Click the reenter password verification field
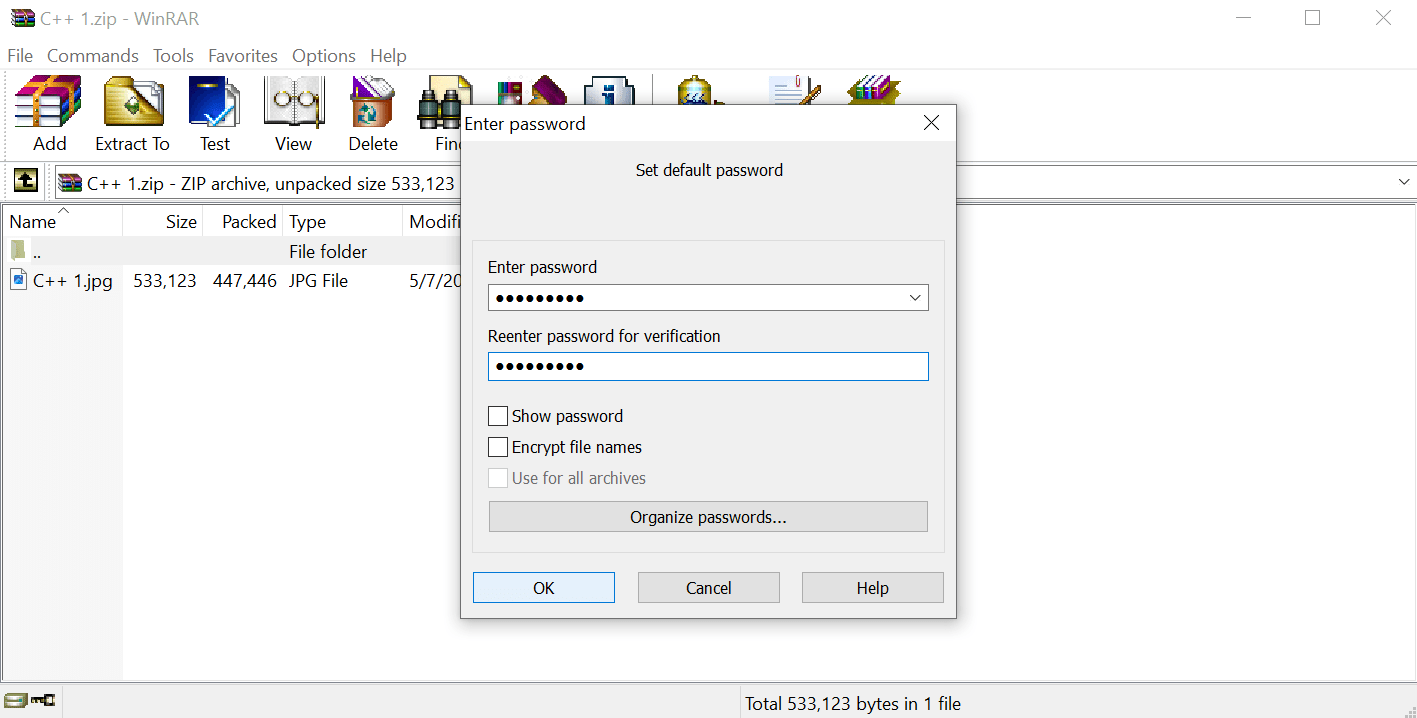The image size is (1417, 718). [707, 366]
